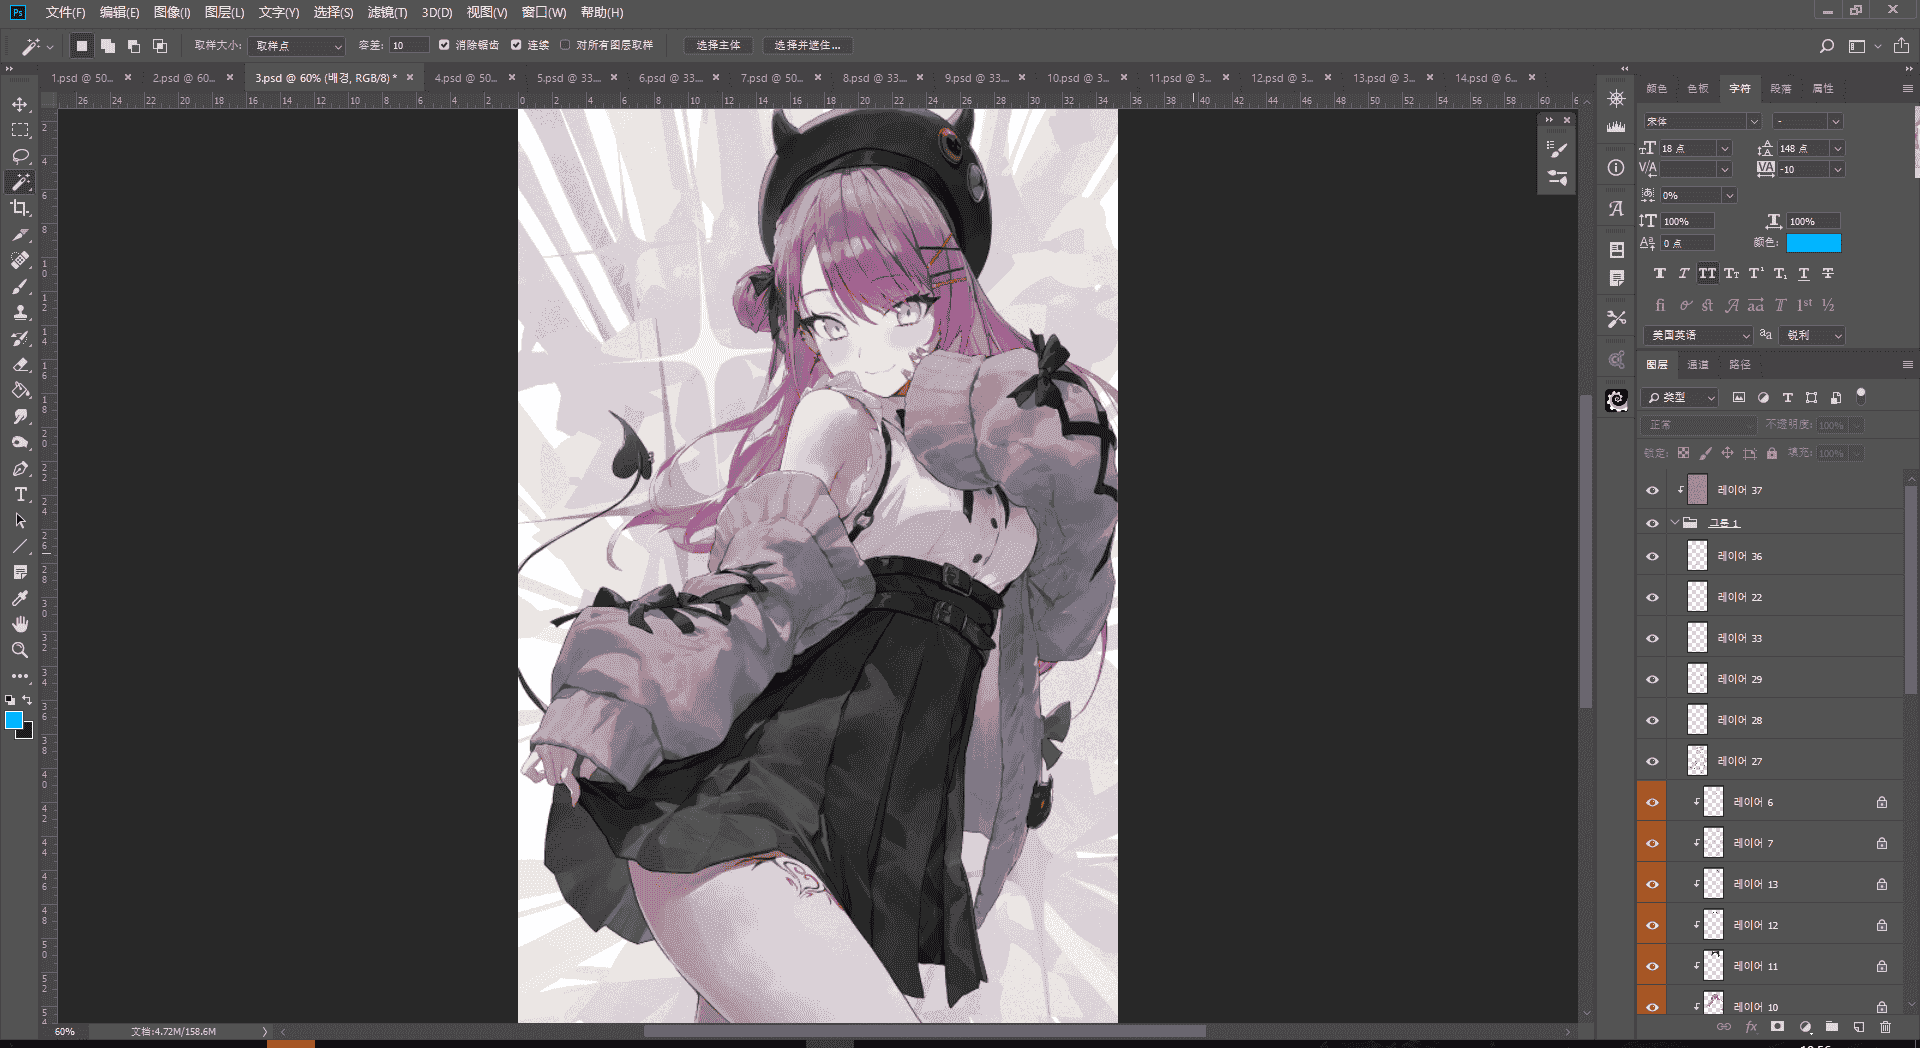
Task: Select the Move tool
Action: (20, 104)
